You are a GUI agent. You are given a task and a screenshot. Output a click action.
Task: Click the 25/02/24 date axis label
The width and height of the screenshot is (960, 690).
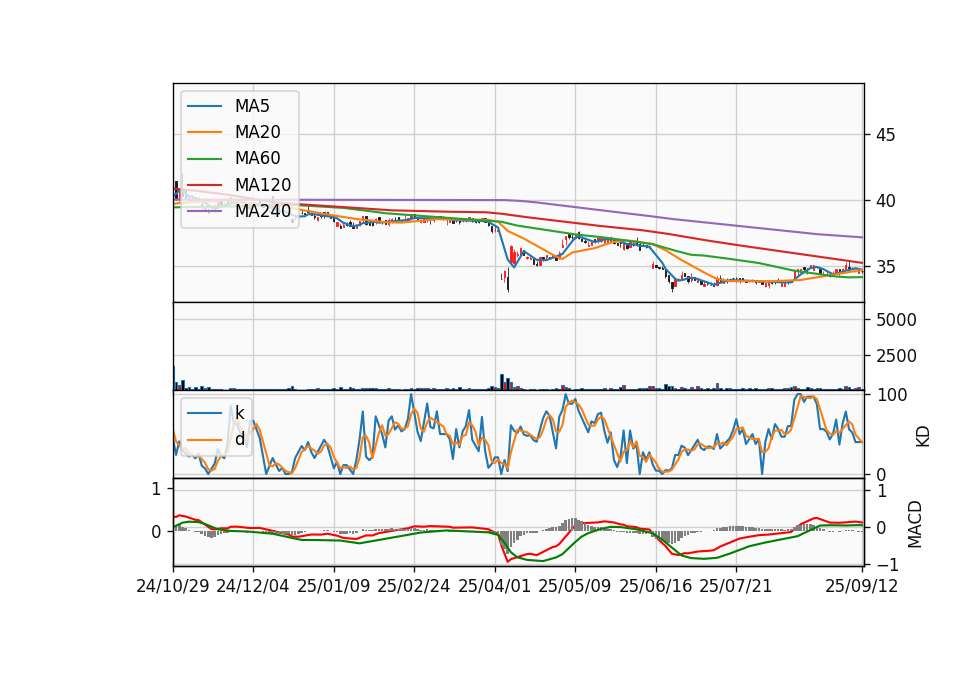tap(413, 586)
